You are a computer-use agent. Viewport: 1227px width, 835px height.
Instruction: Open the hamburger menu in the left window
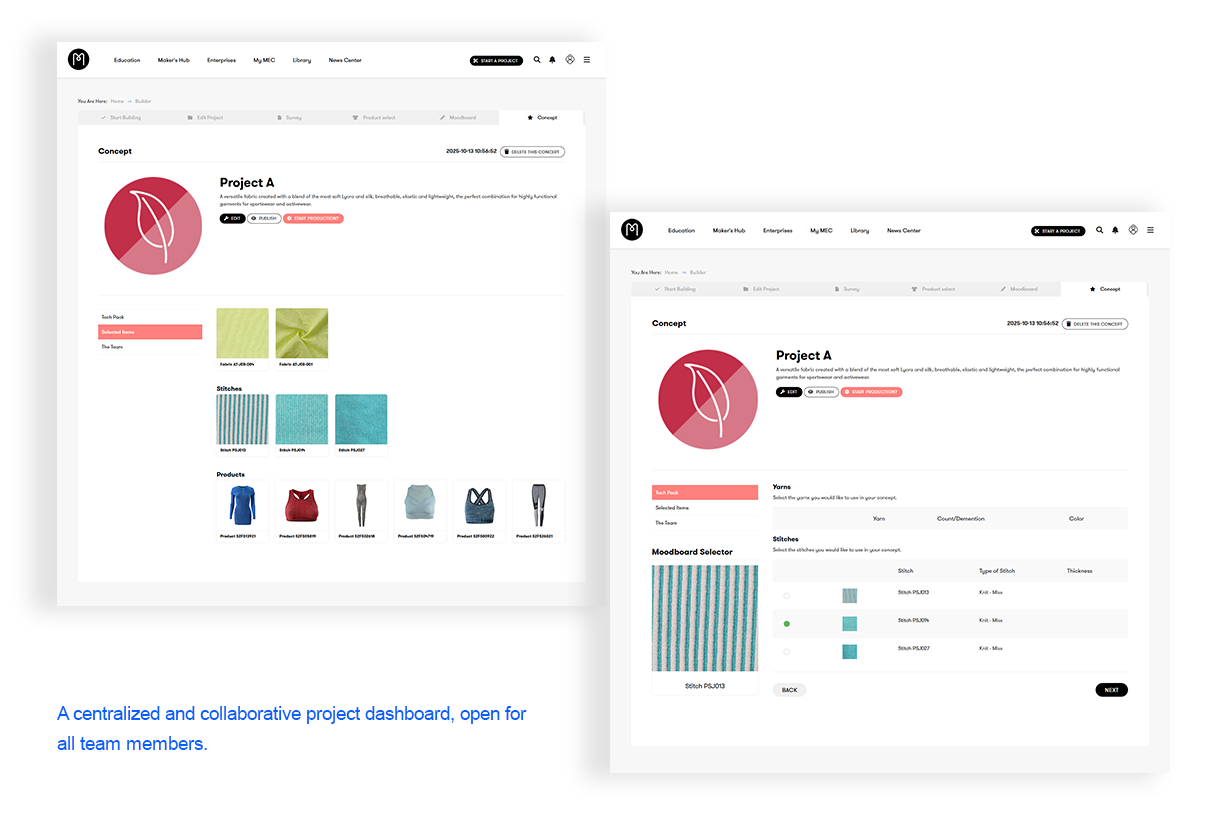[587, 60]
